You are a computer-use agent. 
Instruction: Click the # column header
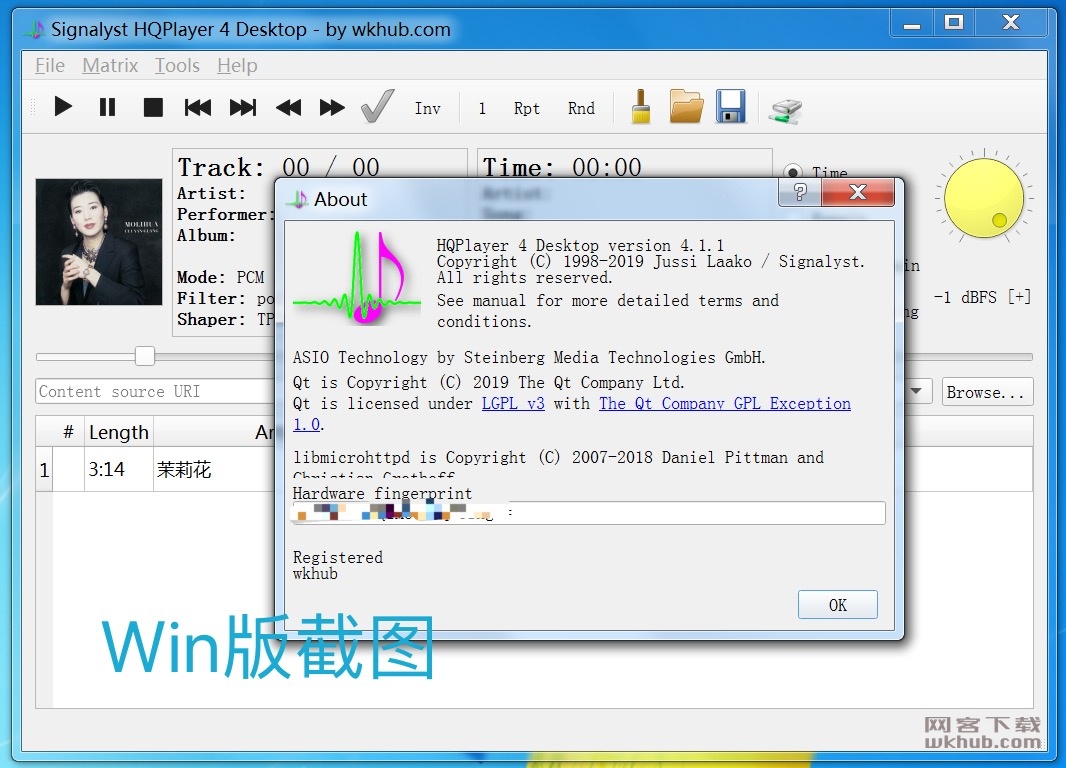pyautogui.click(x=68, y=432)
